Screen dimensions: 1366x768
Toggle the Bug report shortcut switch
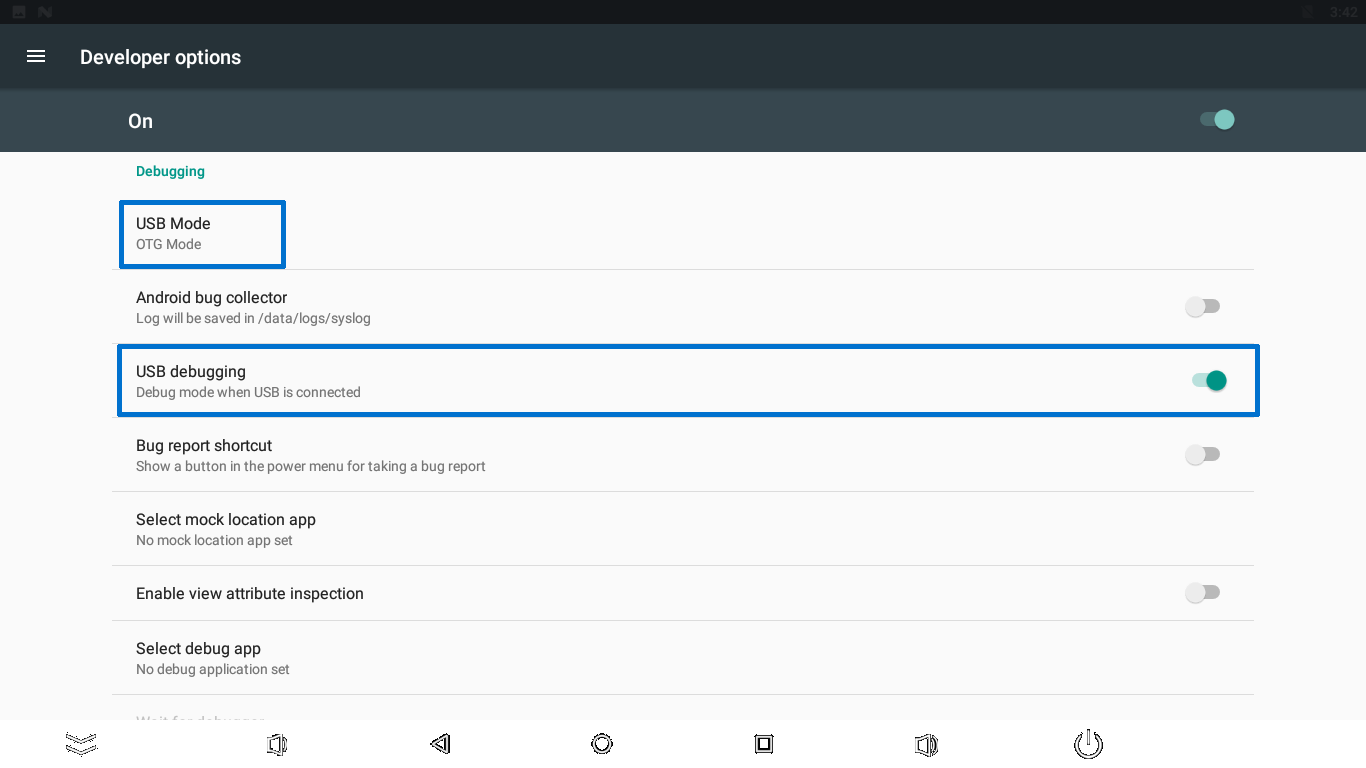[1202, 455]
